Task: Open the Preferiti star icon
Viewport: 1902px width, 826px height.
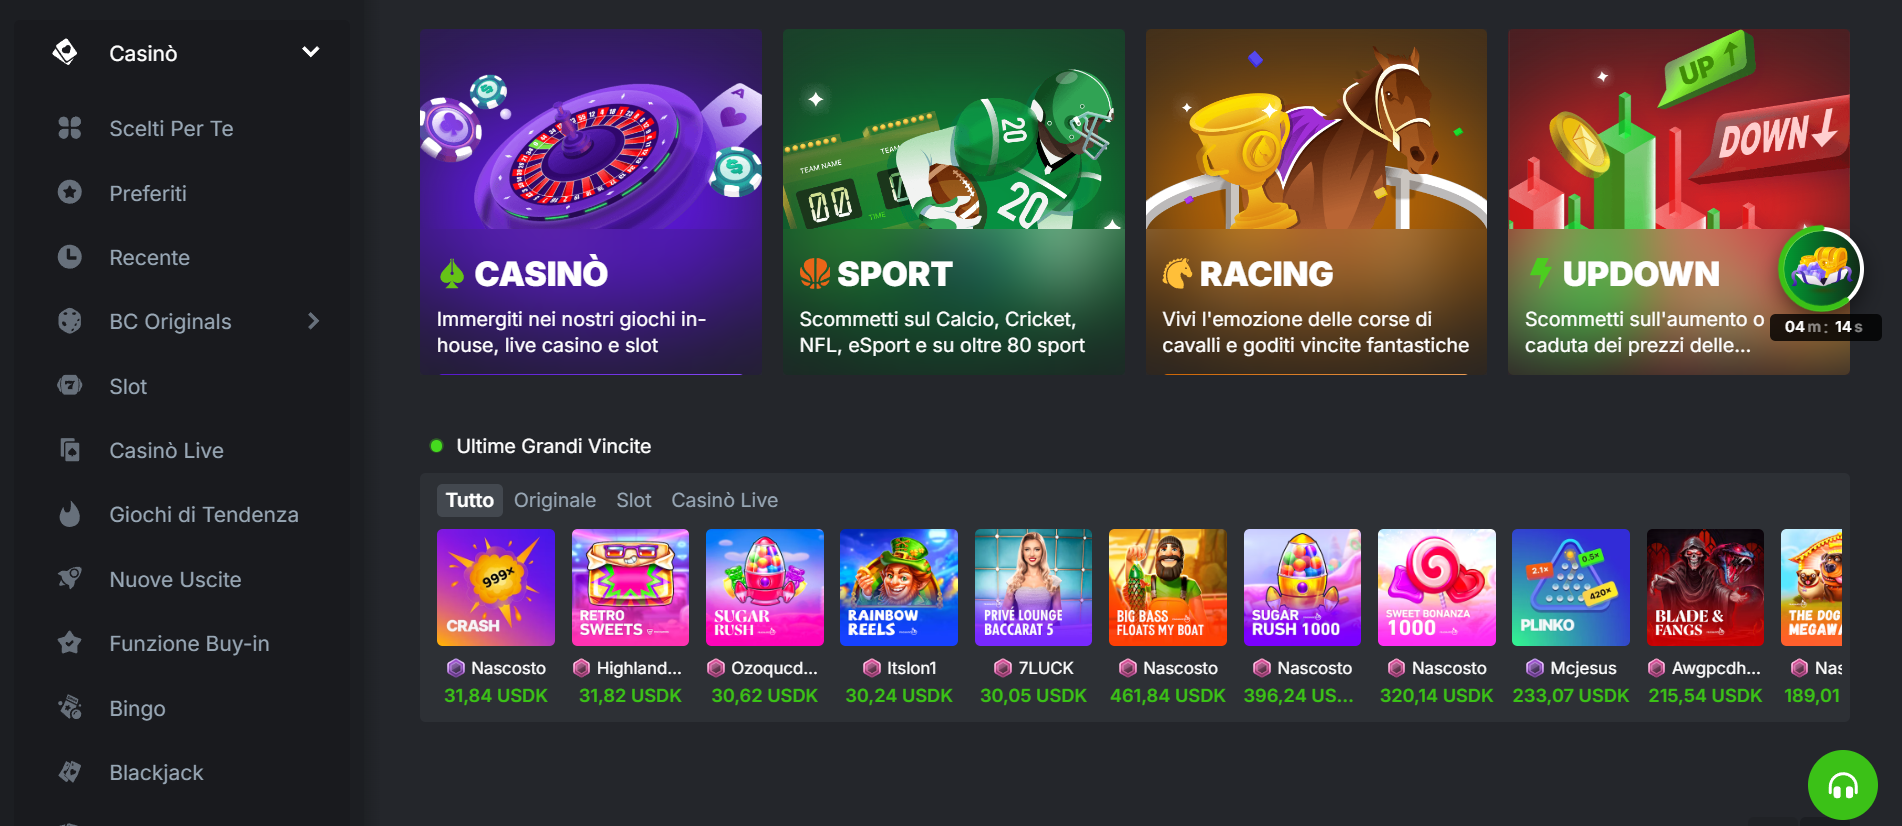Action: [x=69, y=192]
